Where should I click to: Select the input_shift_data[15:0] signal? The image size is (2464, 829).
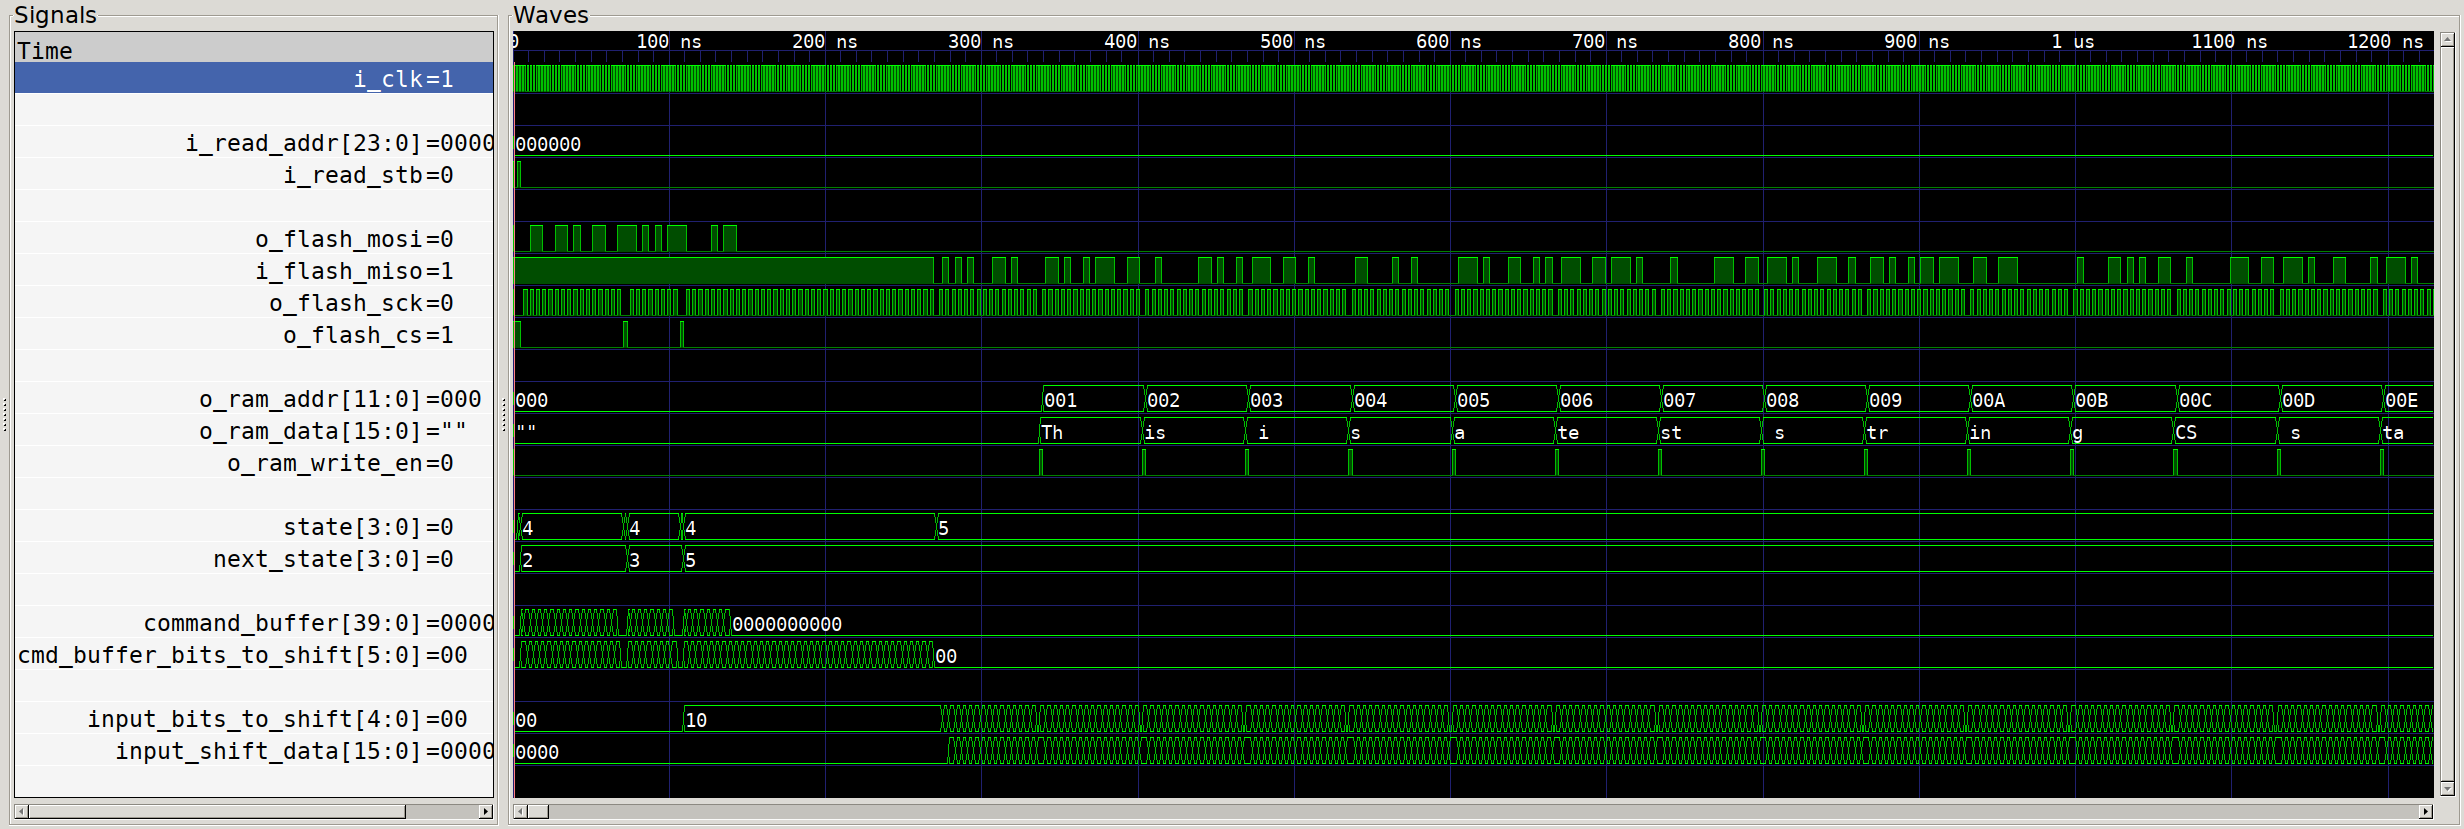[254, 751]
